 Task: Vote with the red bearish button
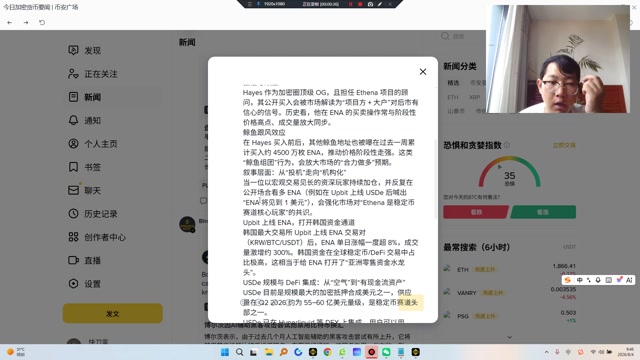click(476, 212)
